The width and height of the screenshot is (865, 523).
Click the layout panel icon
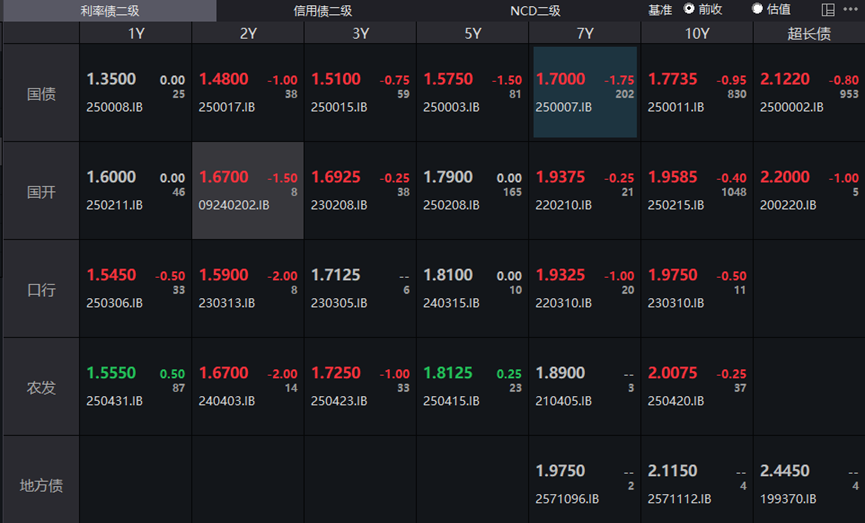tap(828, 10)
